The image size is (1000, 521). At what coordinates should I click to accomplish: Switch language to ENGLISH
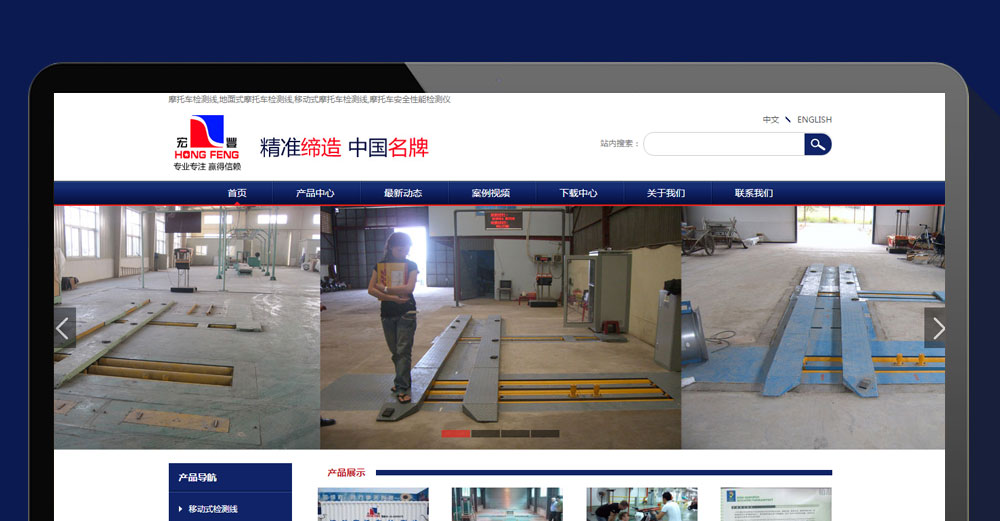pyautogui.click(x=814, y=120)
